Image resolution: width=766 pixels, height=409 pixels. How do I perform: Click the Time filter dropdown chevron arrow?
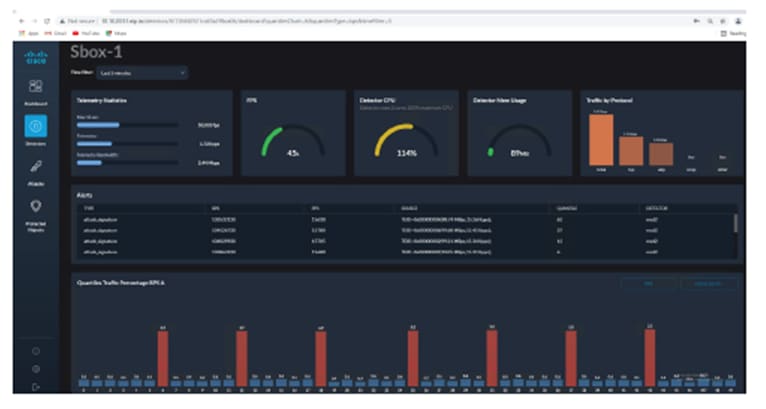coord(182,73)
